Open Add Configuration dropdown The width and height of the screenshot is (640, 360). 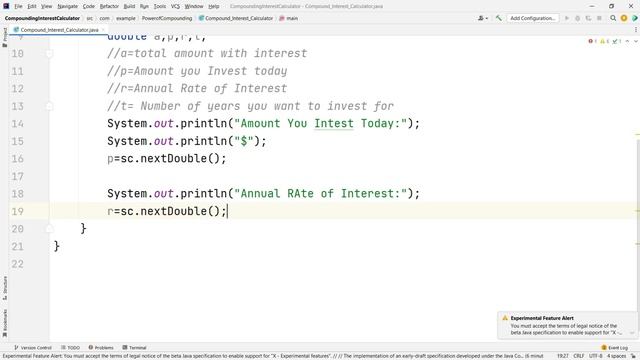(533, 18)
